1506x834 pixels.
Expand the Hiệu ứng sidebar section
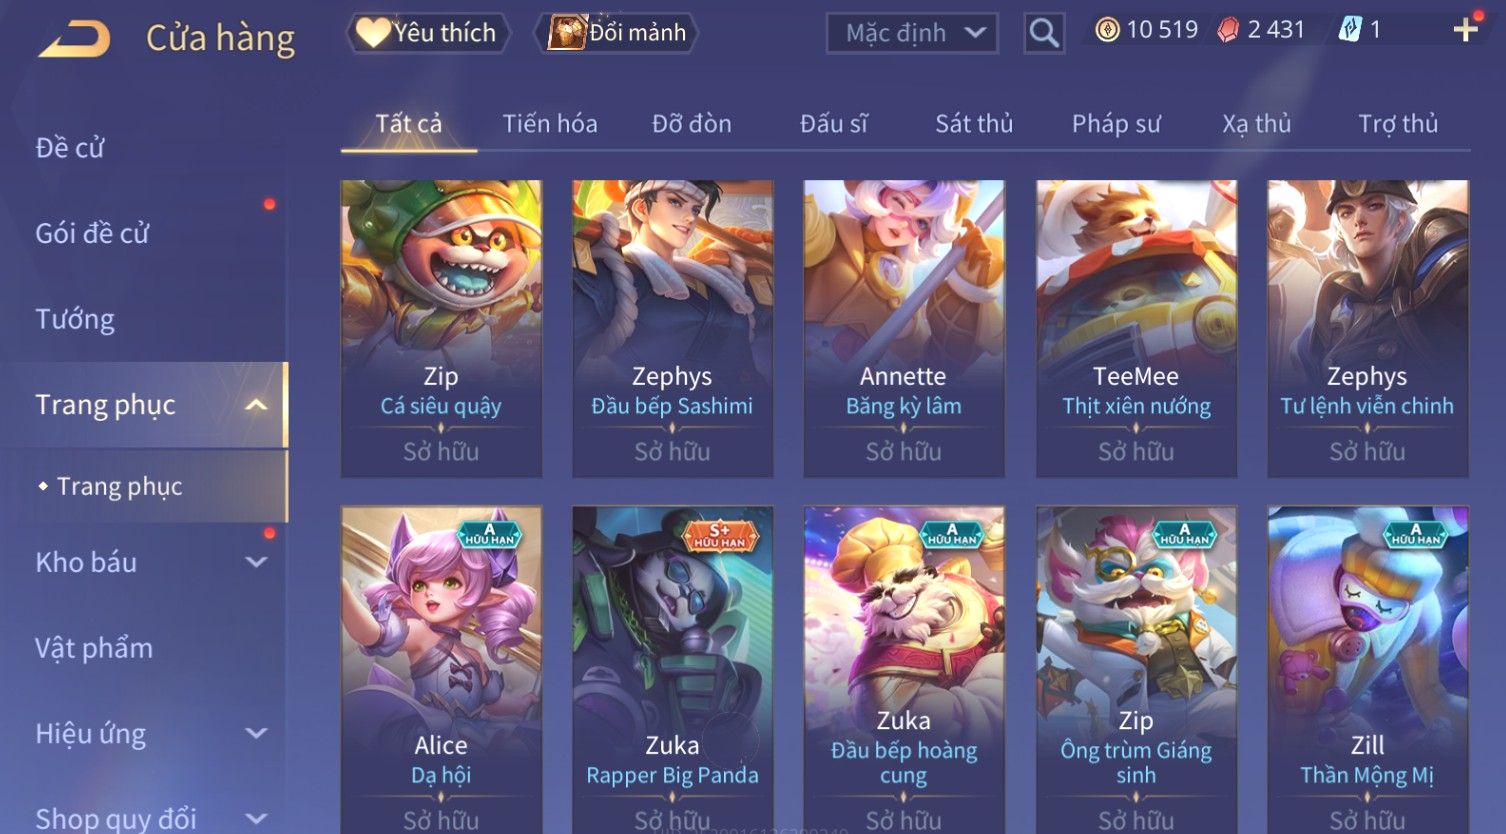pyautogui.click(x=256, y=733)
